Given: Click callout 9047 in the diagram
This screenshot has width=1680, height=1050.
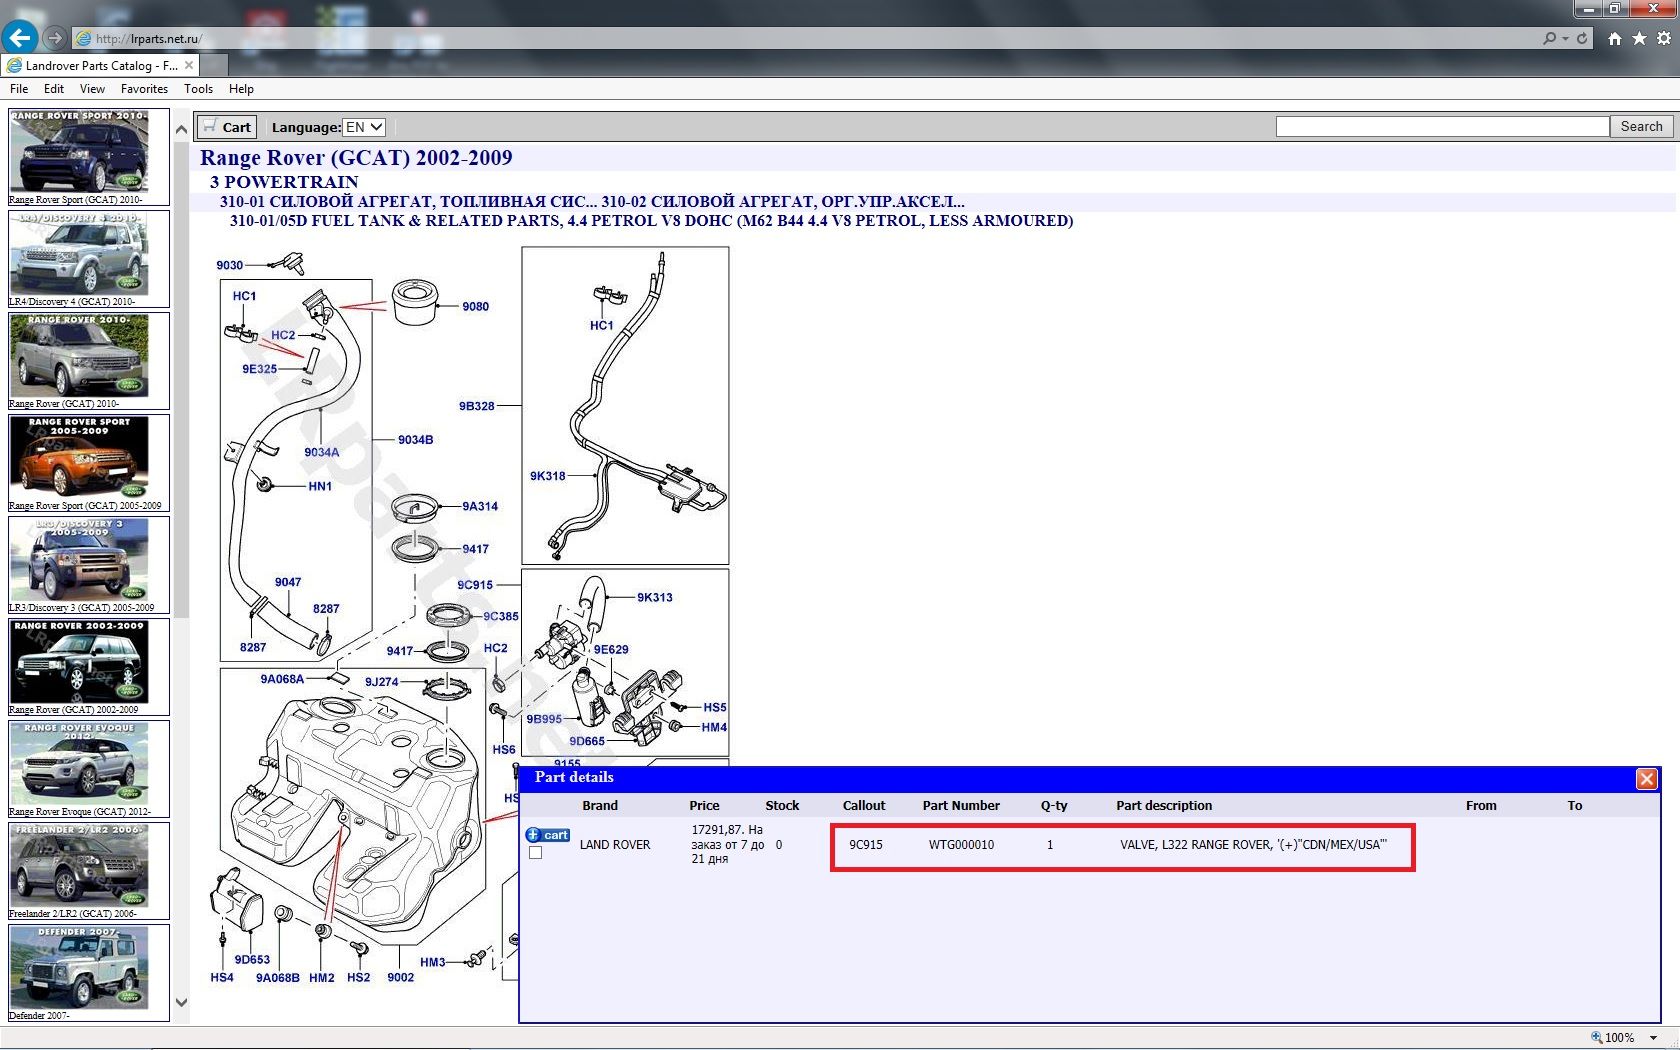Looking at the screenshot, I should (x=288, y=582).
